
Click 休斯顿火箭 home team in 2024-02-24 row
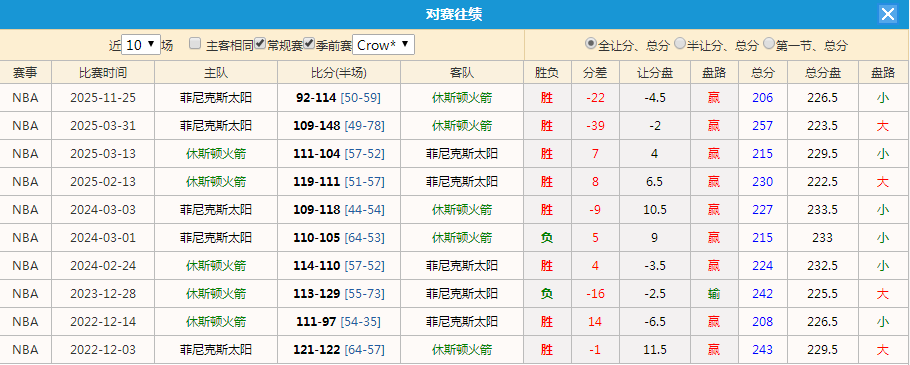tap(216, 265)
